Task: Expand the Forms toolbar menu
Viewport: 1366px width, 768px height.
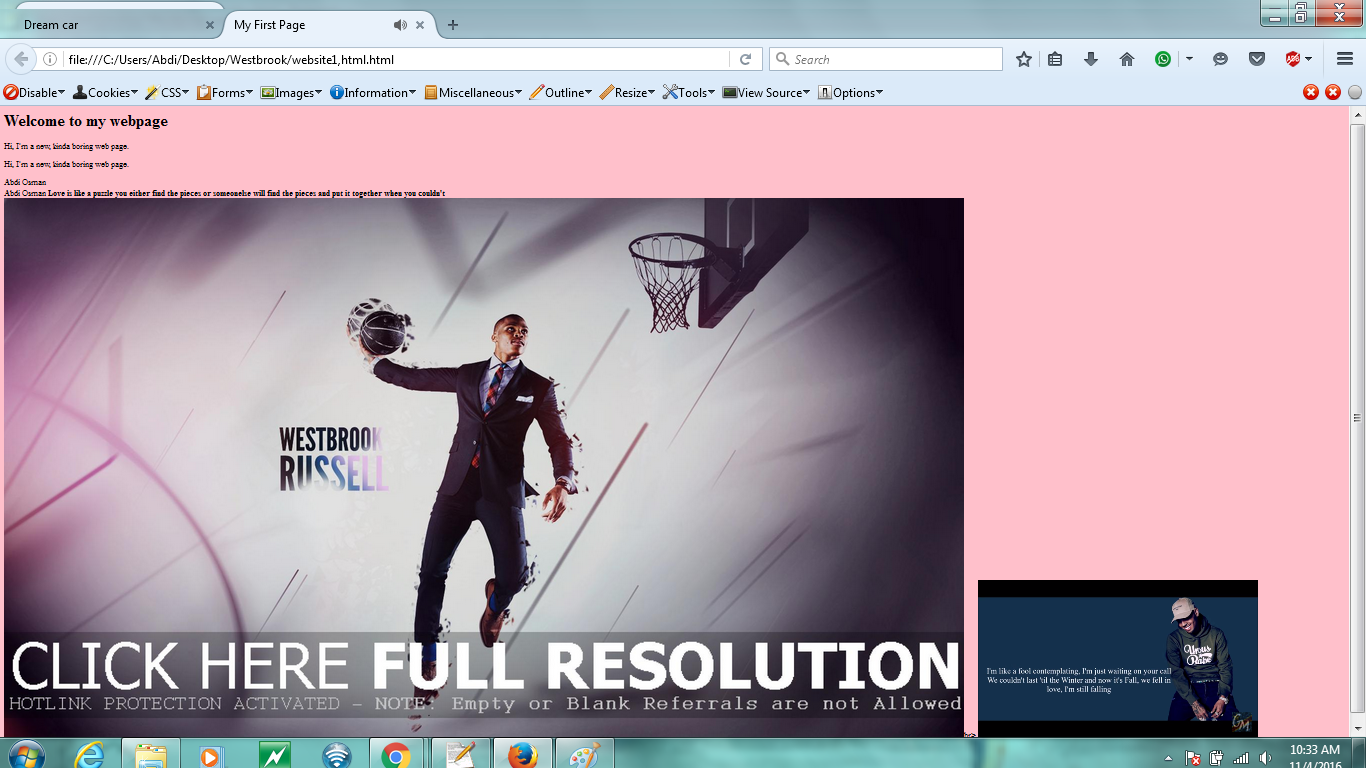Action: [225, 92]
